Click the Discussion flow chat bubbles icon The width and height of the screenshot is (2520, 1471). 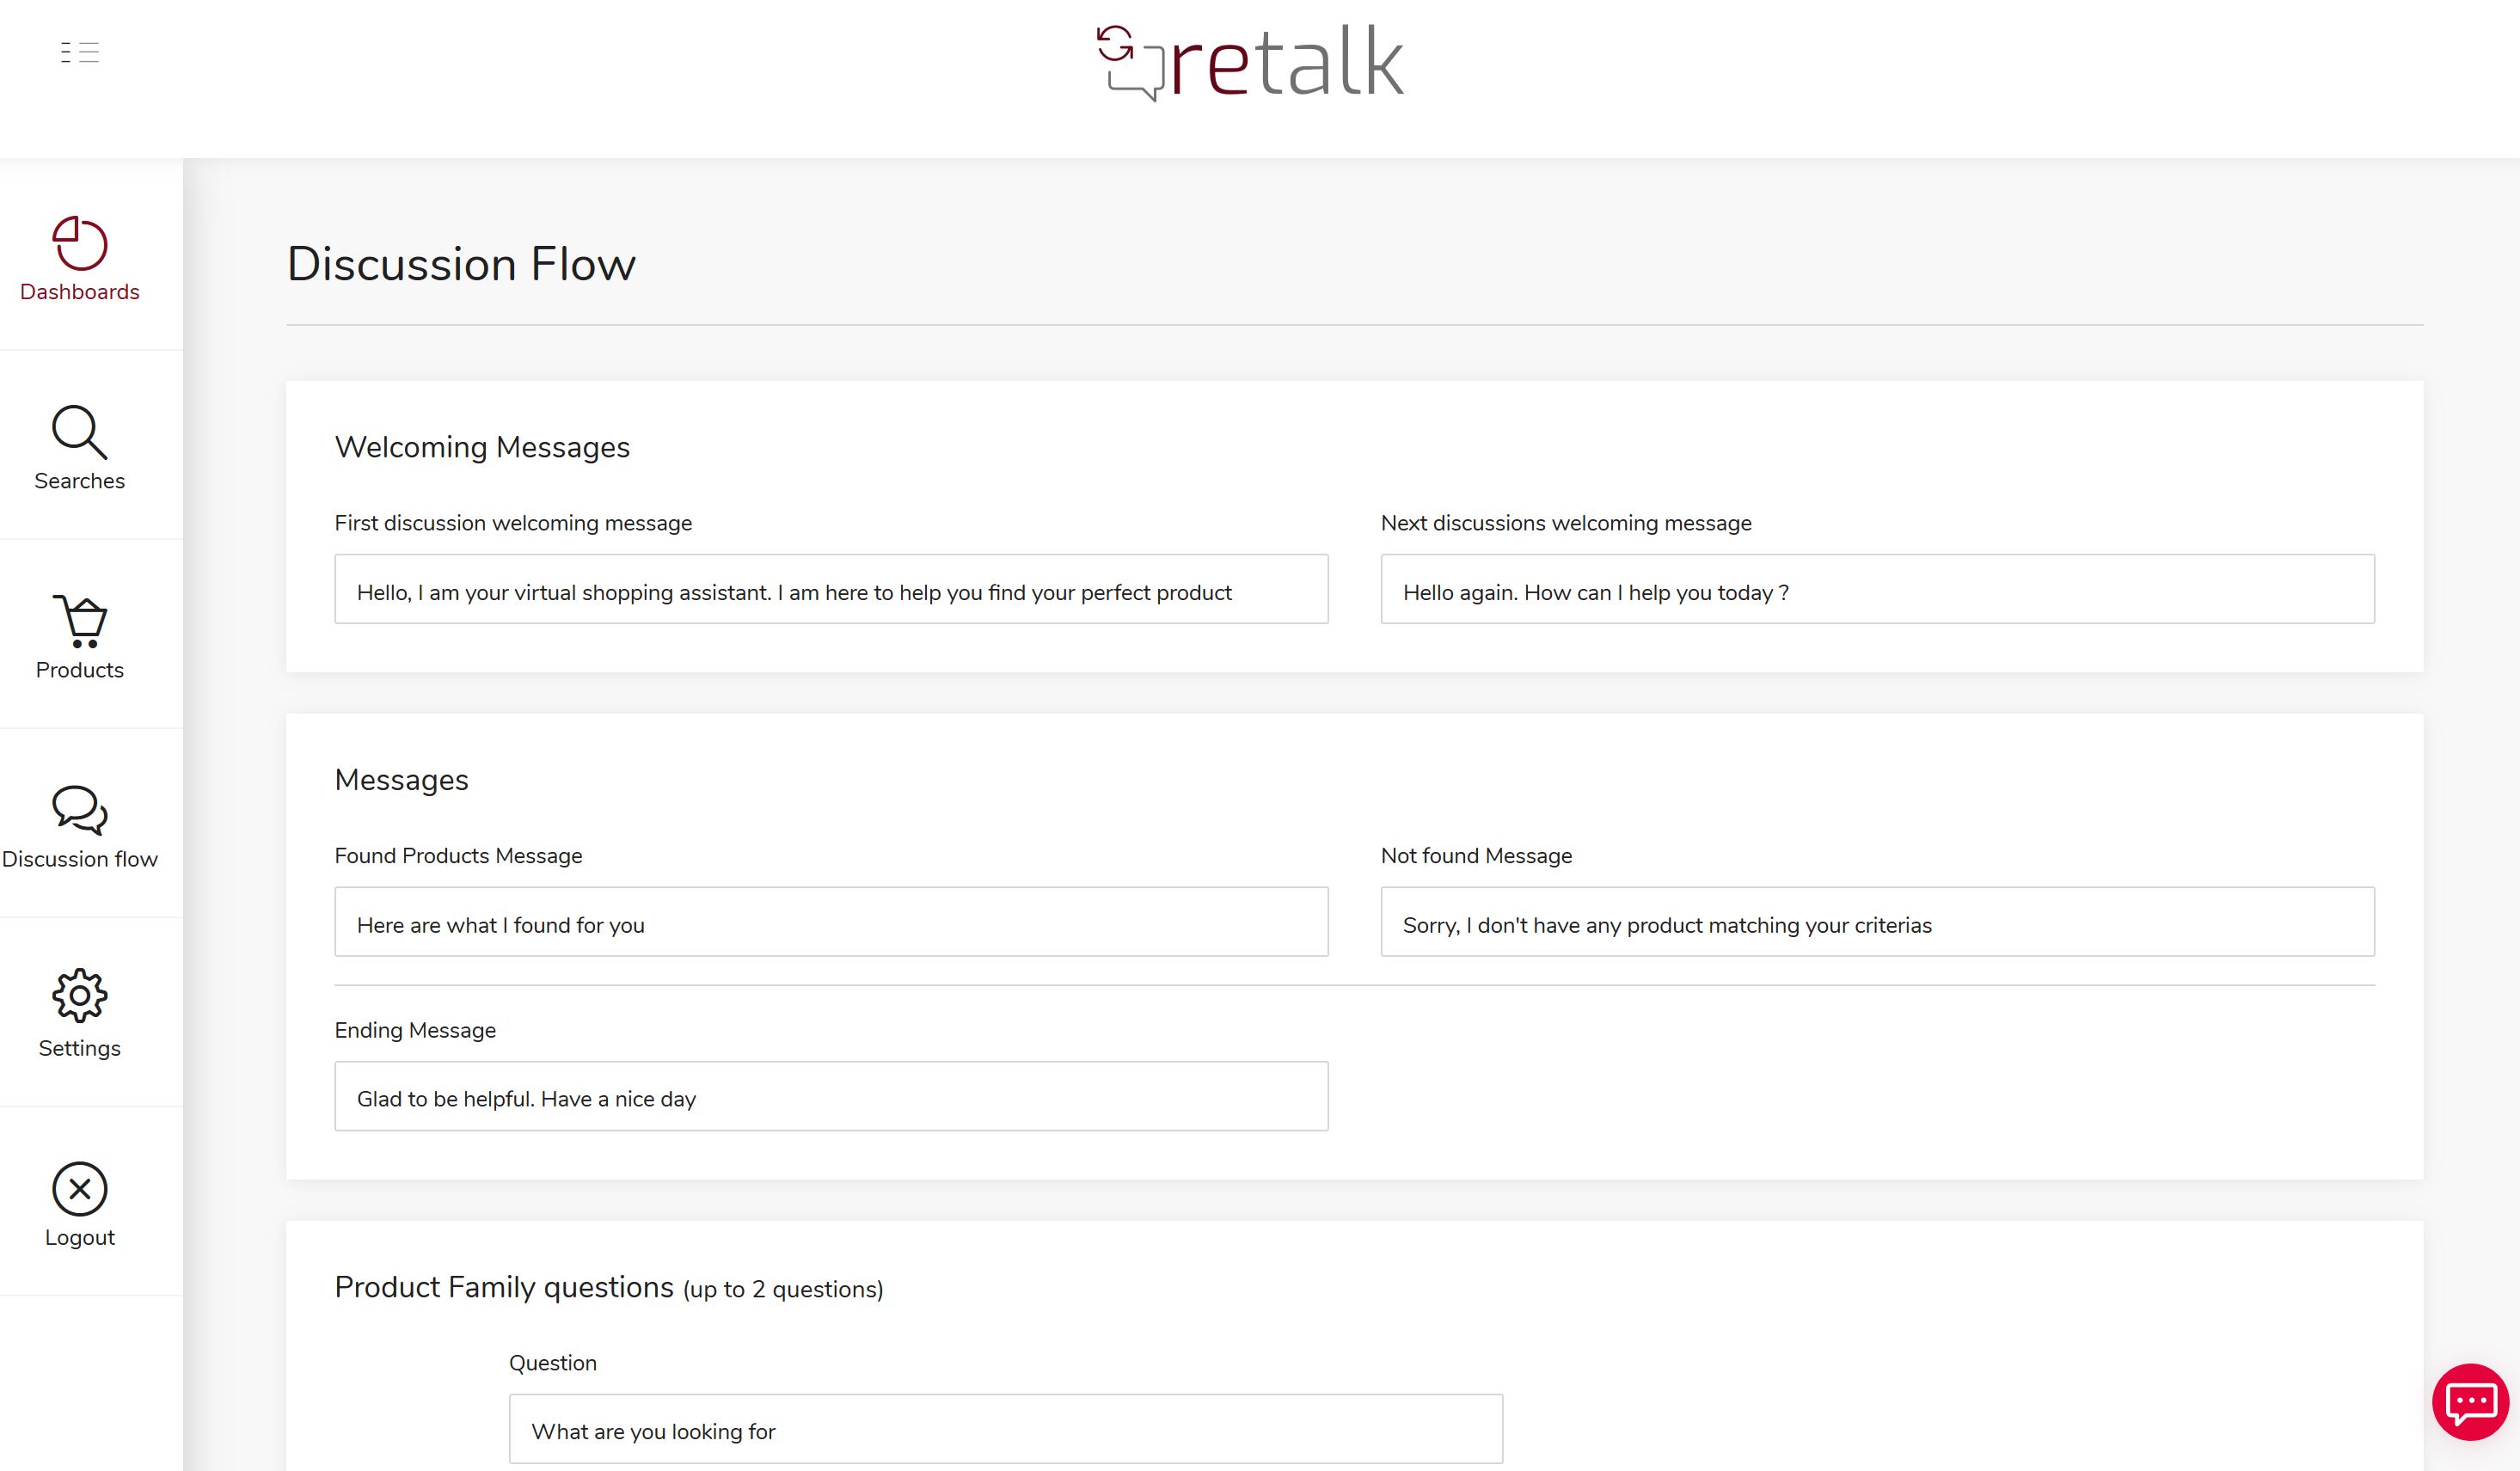pyautogui.click(x=80, y=810)
